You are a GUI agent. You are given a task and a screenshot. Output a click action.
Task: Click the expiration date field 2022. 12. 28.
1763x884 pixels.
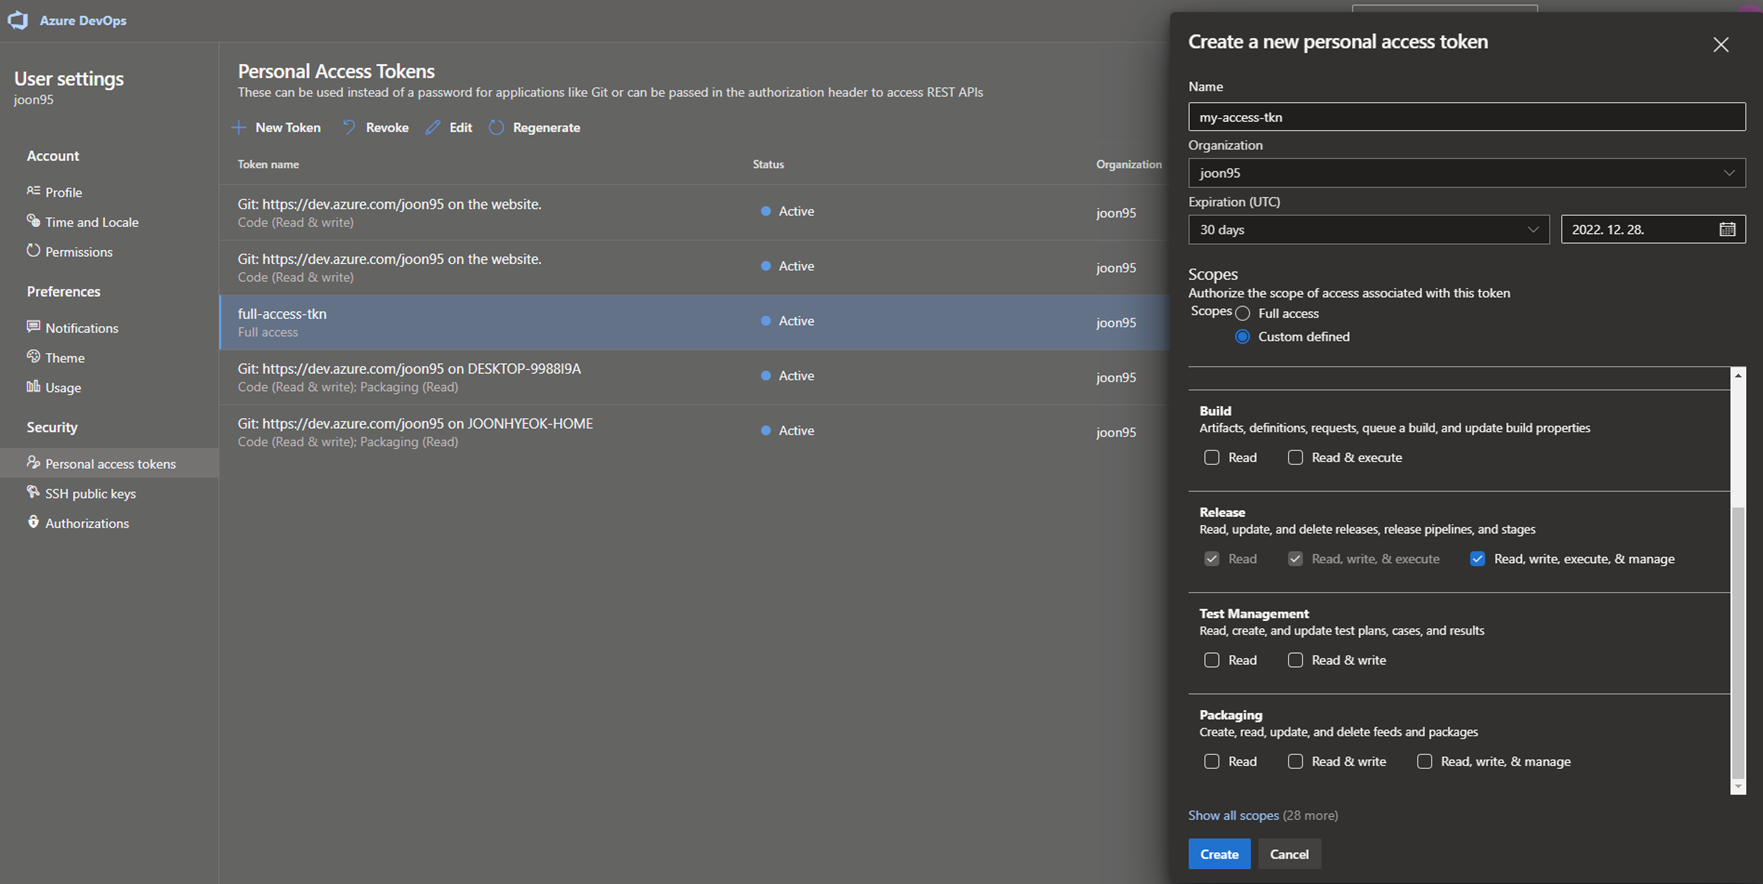(1653, 229)
